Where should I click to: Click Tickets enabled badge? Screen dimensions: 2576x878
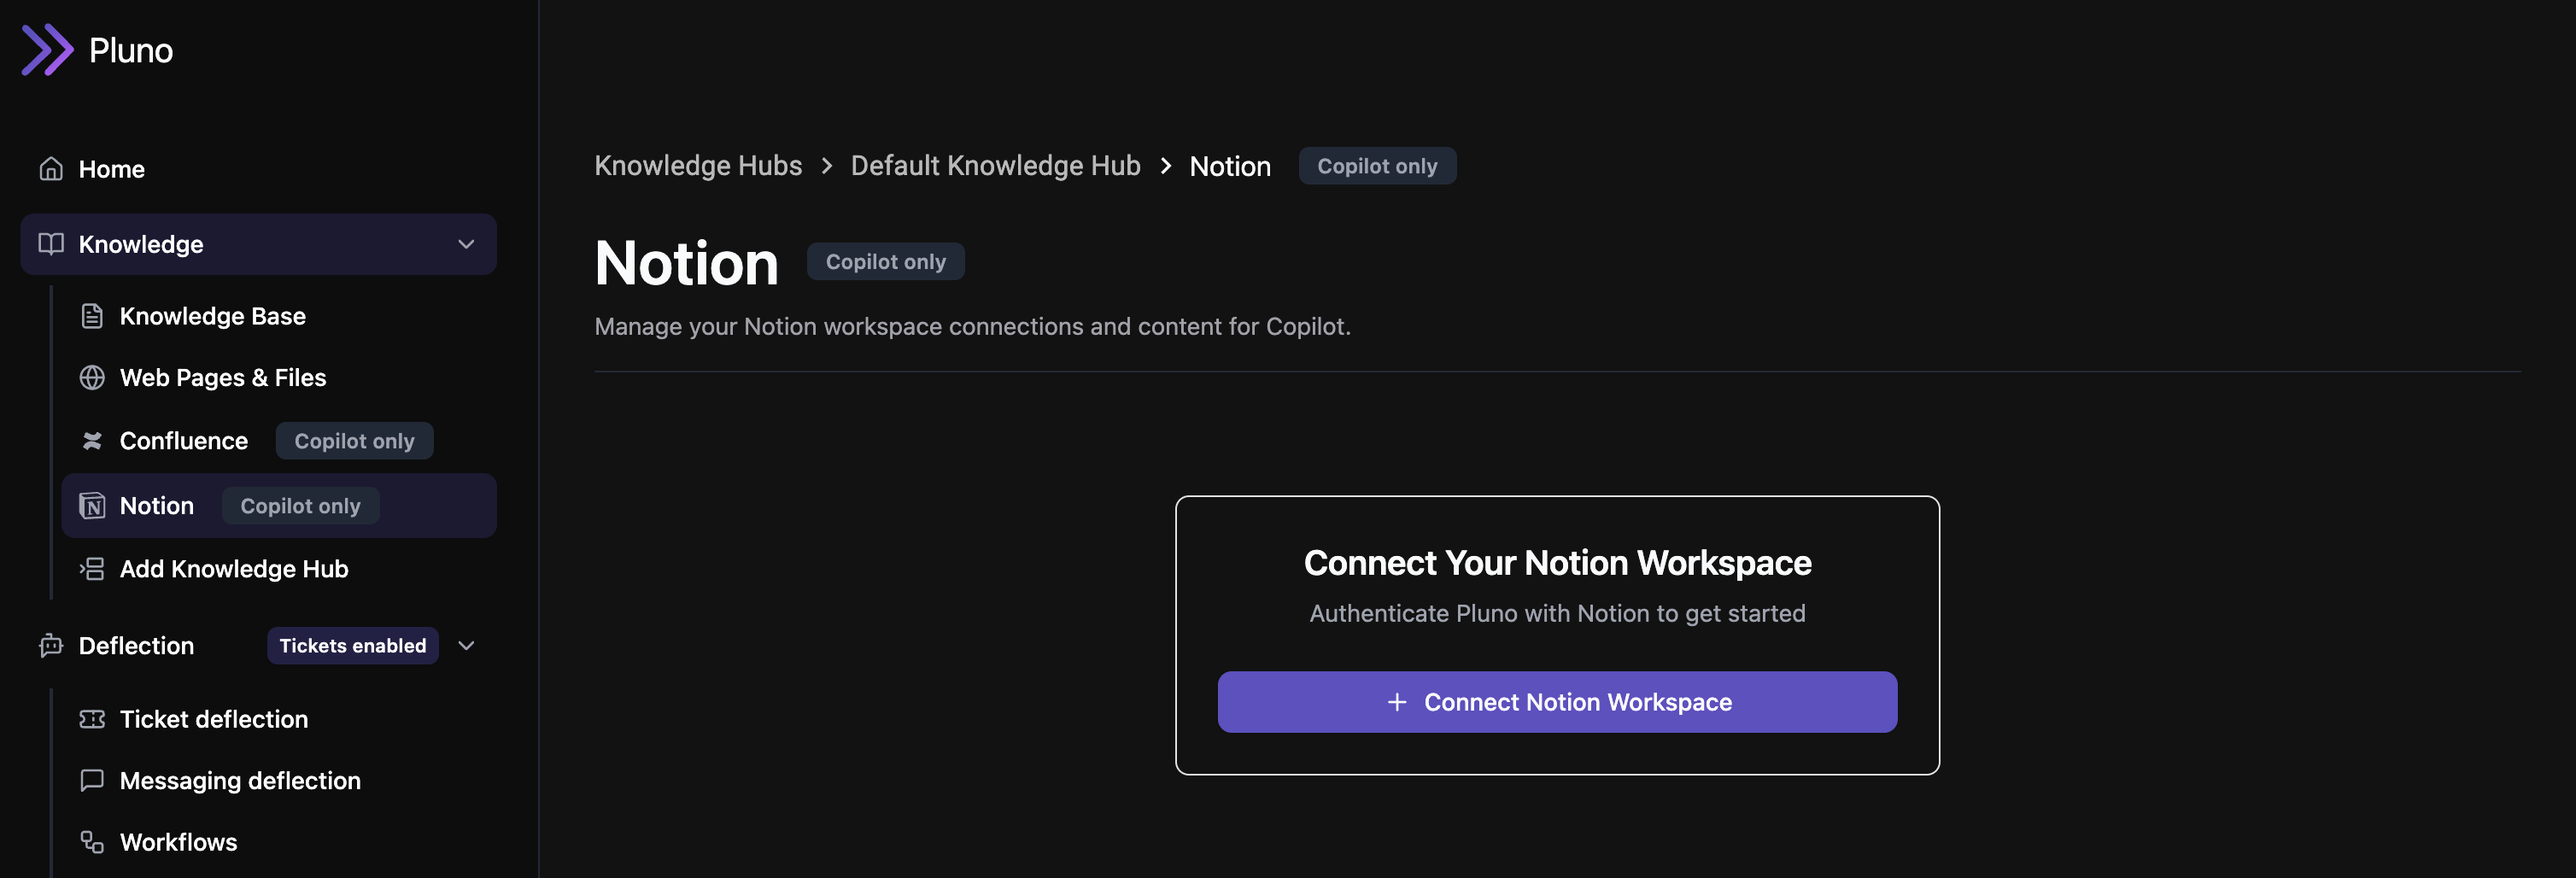[x=352, y=646]
